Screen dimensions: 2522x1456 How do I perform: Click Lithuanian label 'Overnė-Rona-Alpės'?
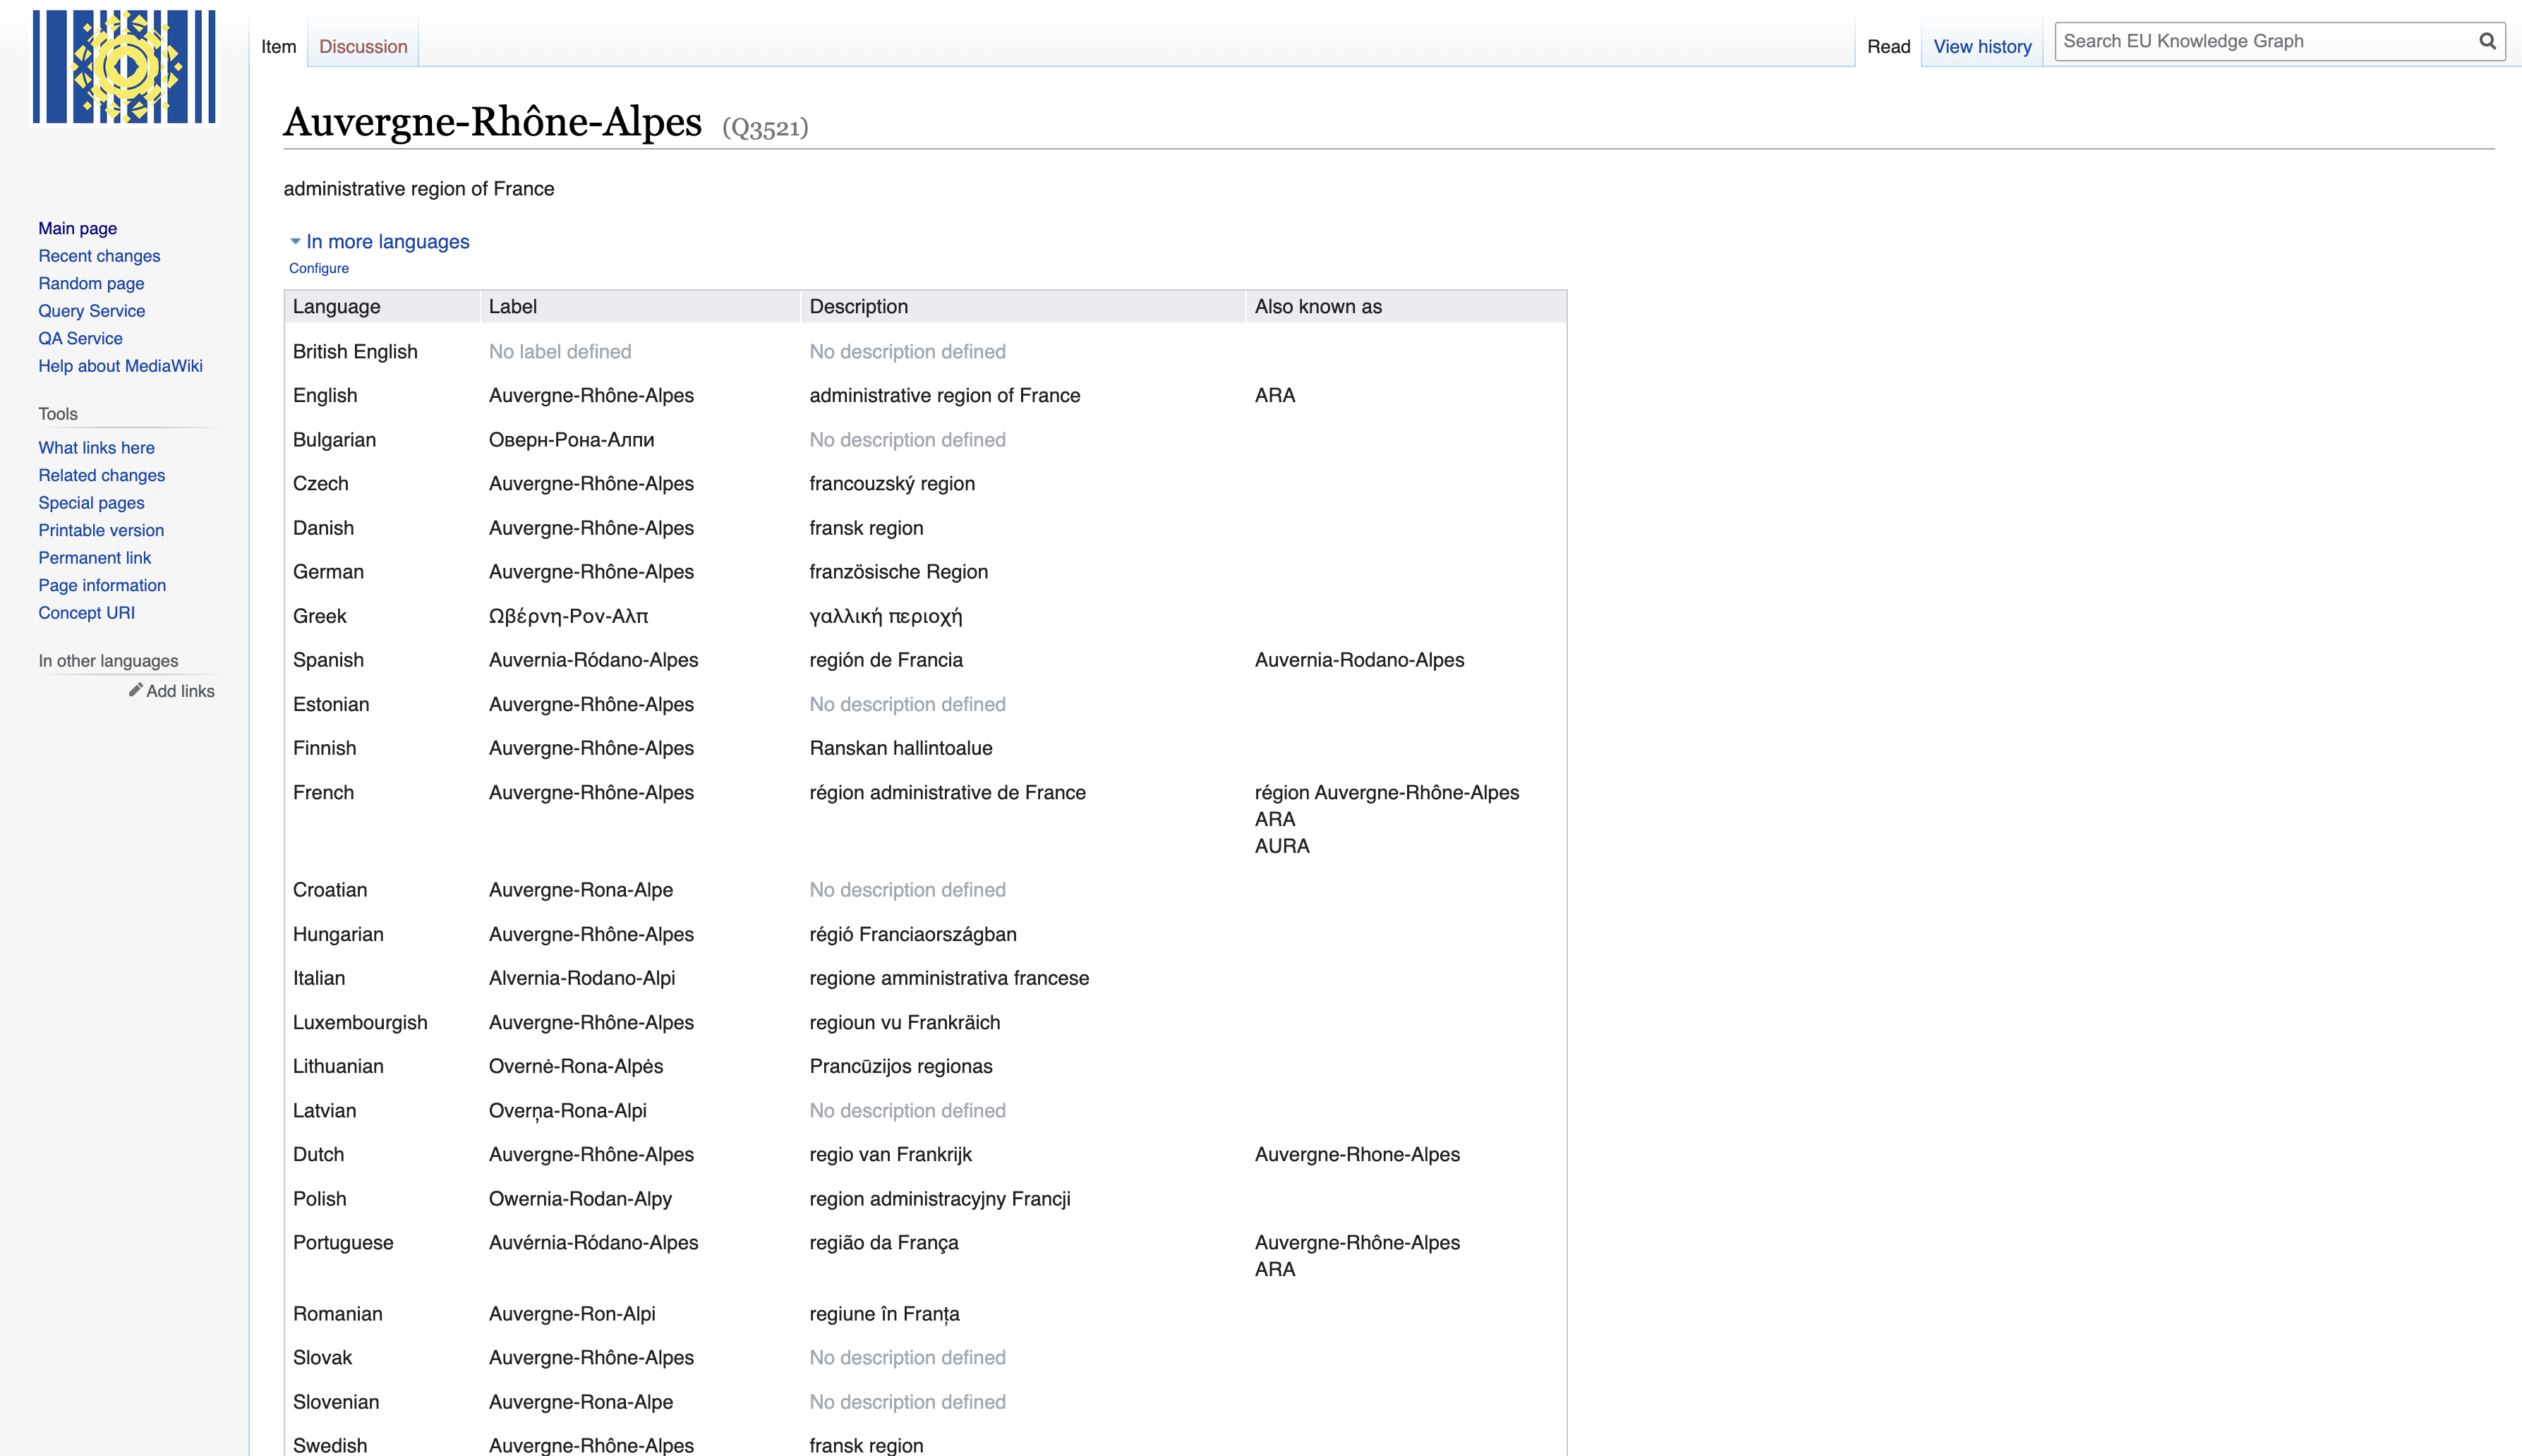pos(576,1066)
